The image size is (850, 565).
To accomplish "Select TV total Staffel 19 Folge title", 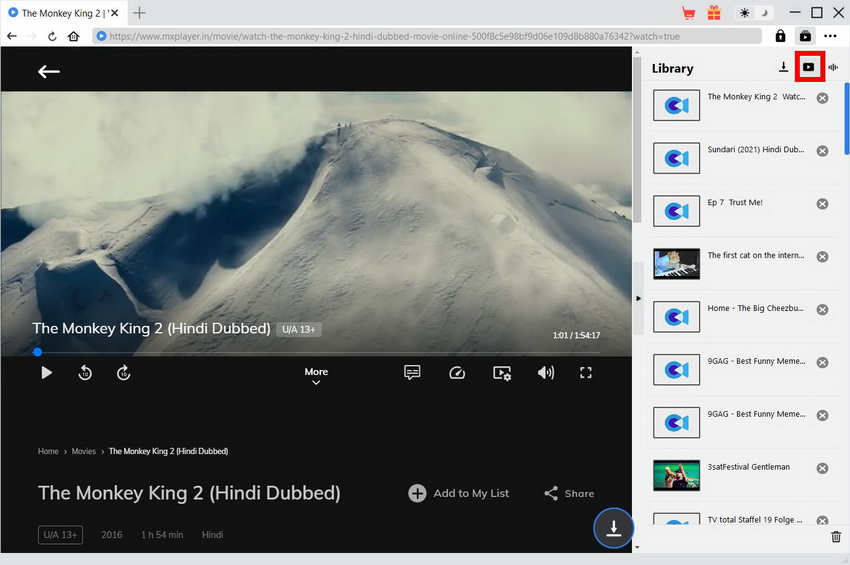I will 755,519.
